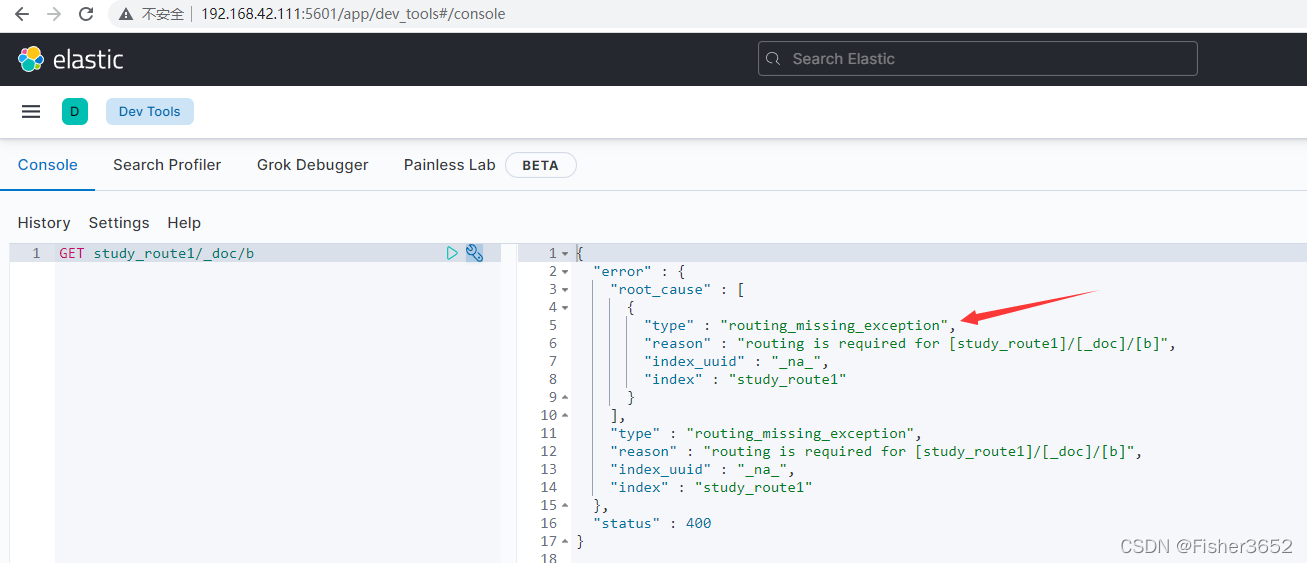The width and height of the screenshot is (1307, 563).
Task: Click the insecure-site warning triangle icon
Action: (126, 14)
